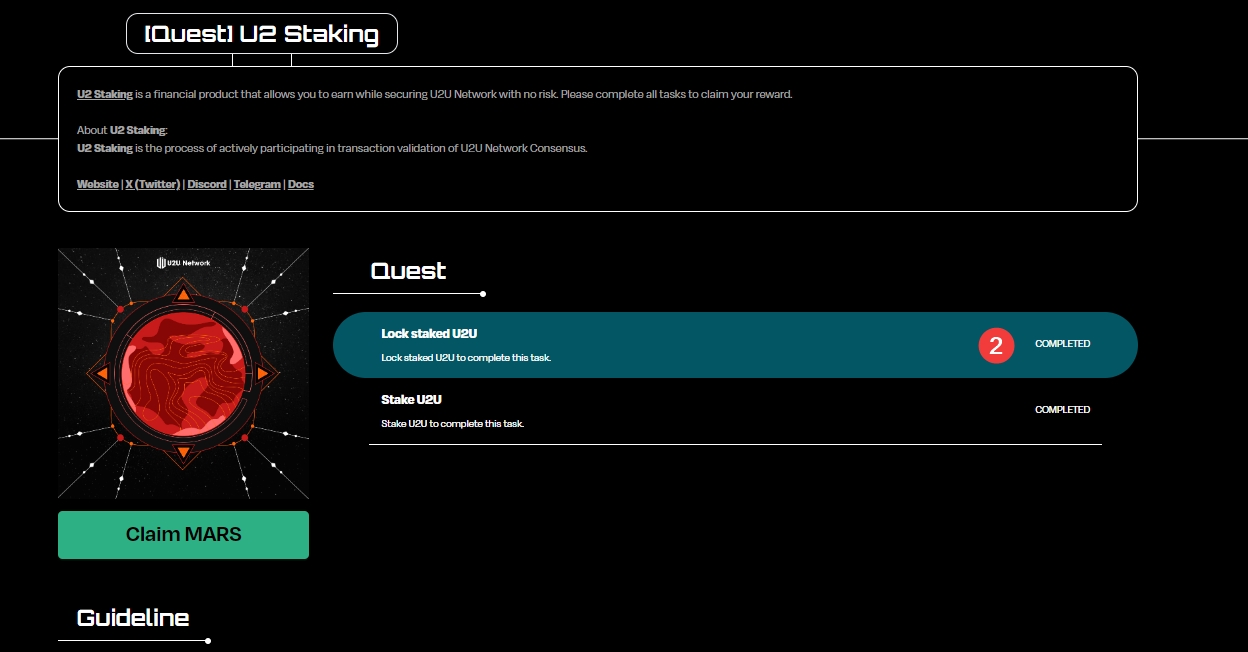
Task: Visit the Discord link
Action: pyautogui.click(x=207, y=184)
